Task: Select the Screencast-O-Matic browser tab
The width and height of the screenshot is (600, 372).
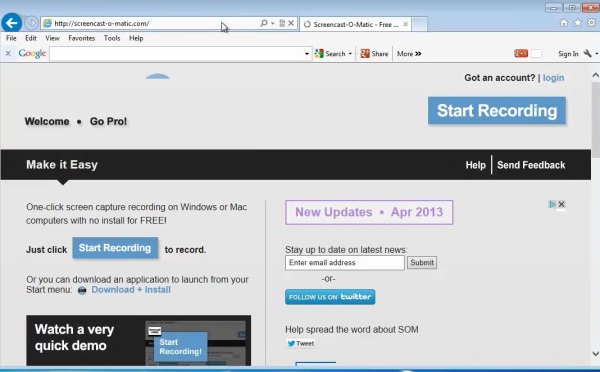Action: (355, 24)
